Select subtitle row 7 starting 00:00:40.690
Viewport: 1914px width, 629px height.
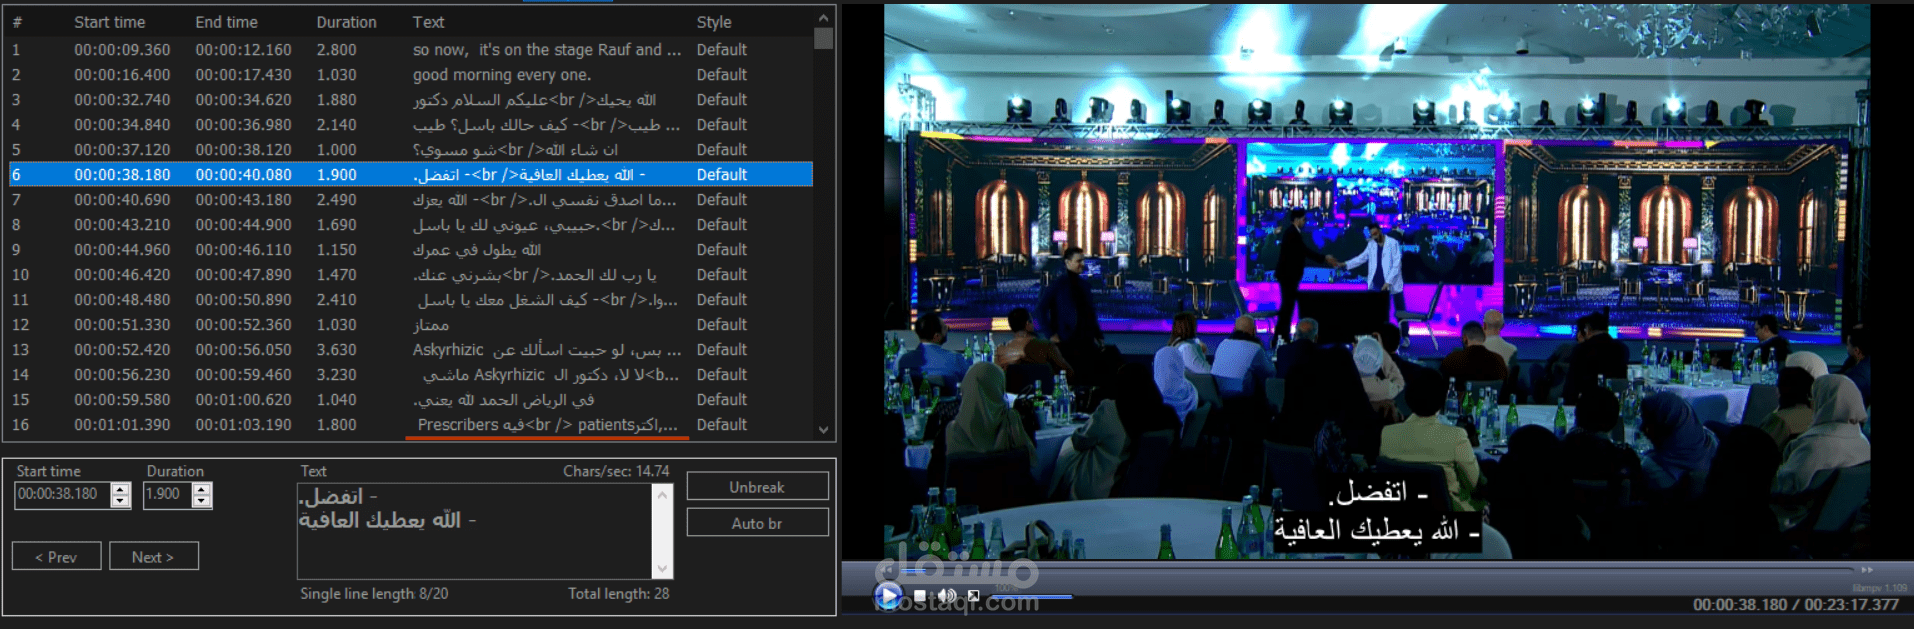[x=410, y=199]
